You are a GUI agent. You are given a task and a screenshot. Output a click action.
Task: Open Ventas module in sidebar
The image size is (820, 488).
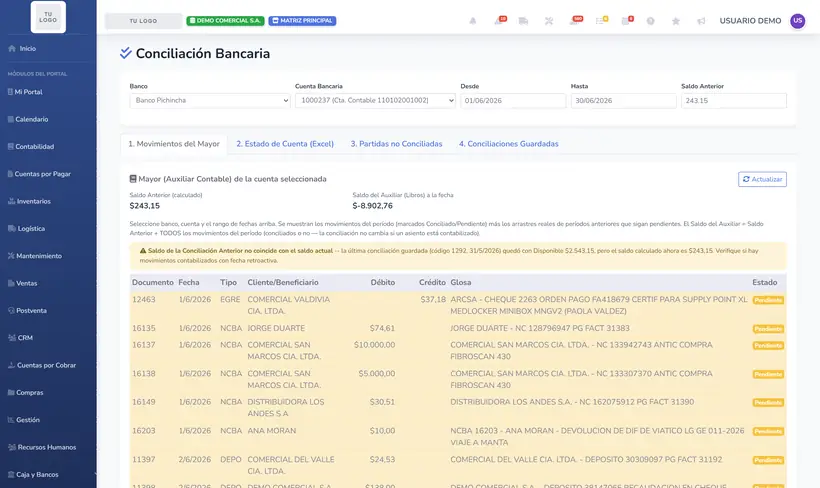click(x=22, y=283)
